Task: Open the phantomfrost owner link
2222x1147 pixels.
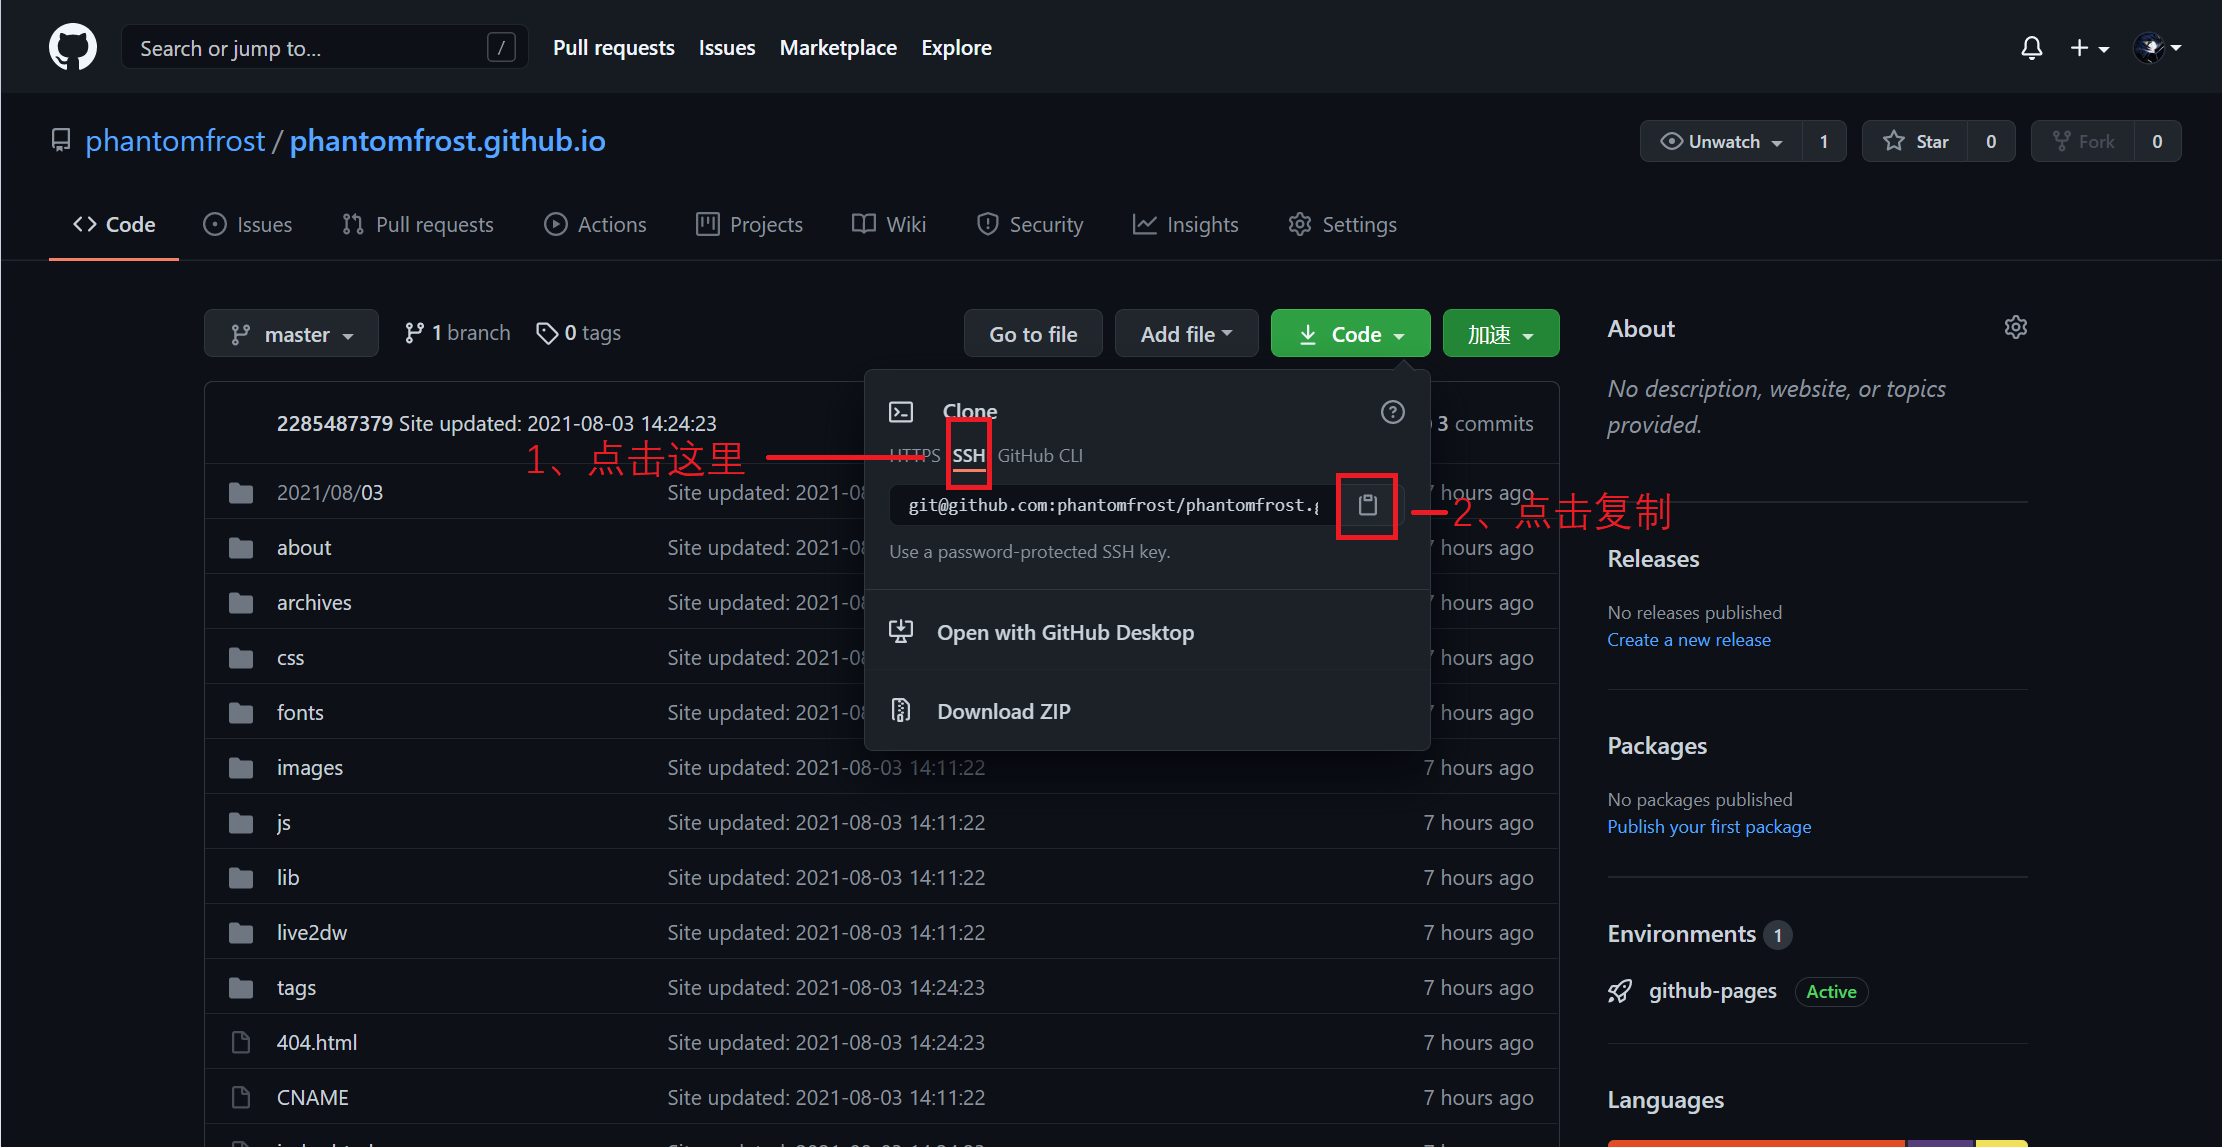Action: (175, 141)
